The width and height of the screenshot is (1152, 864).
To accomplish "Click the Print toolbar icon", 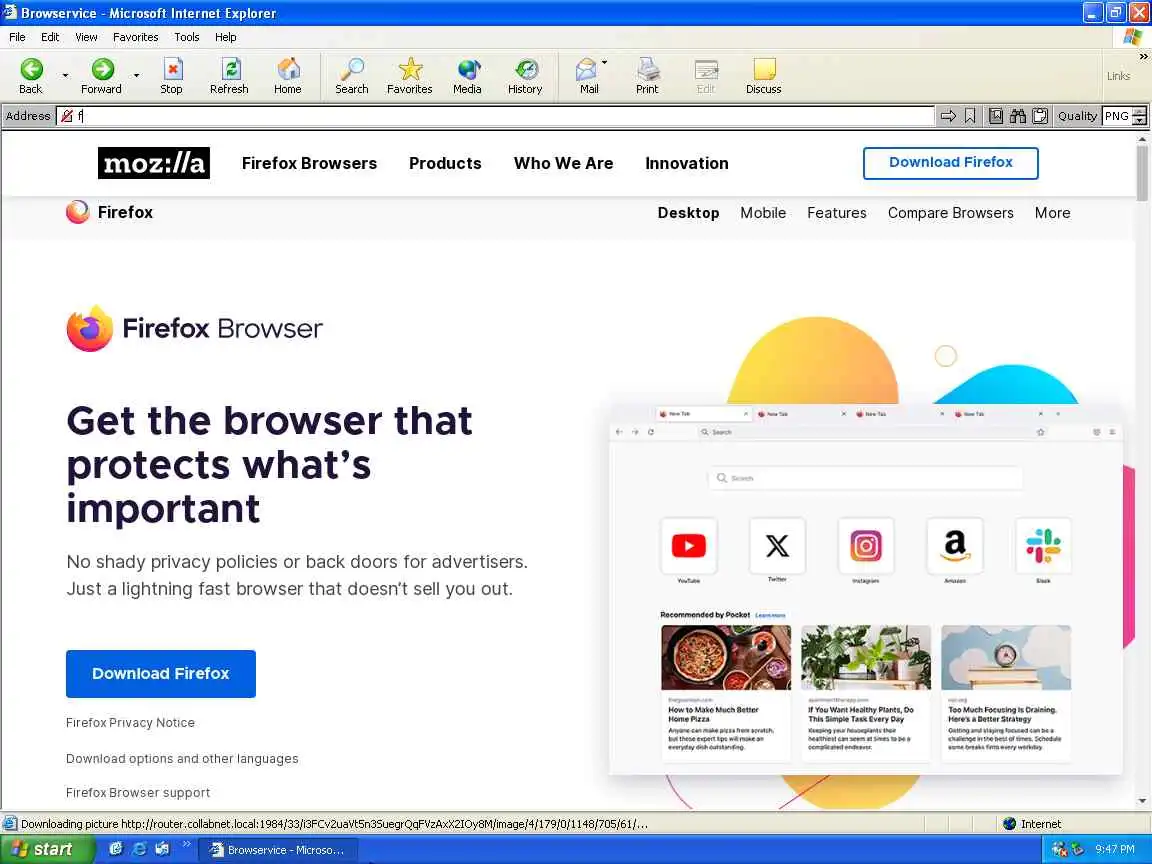I will 647,70.
